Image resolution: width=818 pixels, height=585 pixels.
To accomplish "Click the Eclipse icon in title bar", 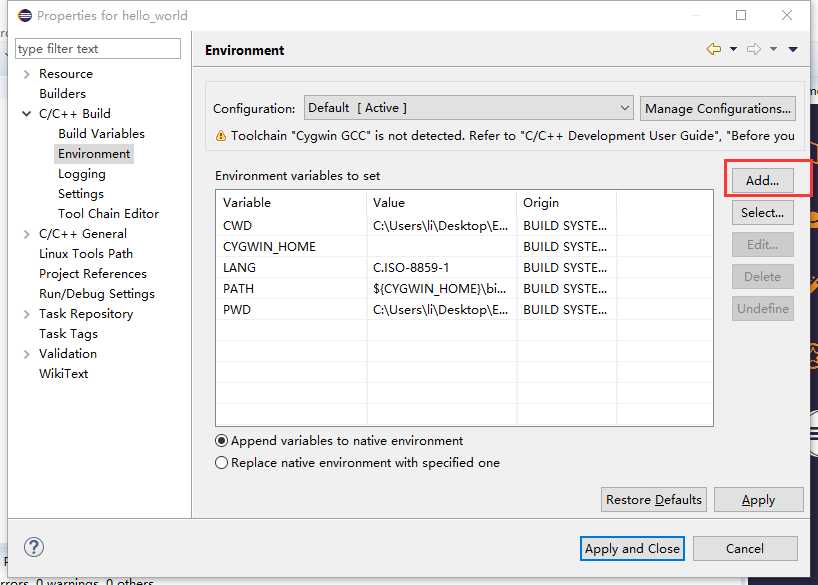I will 25,15.
